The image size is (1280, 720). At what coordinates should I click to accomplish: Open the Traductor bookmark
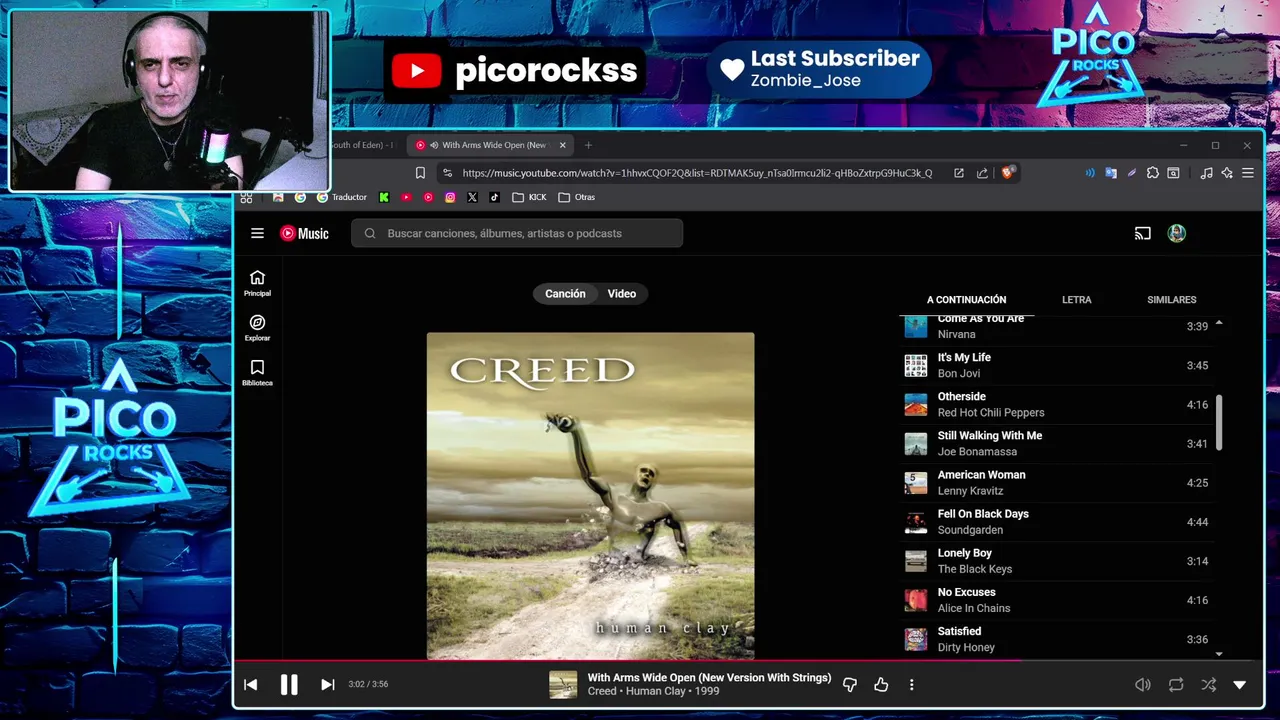tap(342, 197)
